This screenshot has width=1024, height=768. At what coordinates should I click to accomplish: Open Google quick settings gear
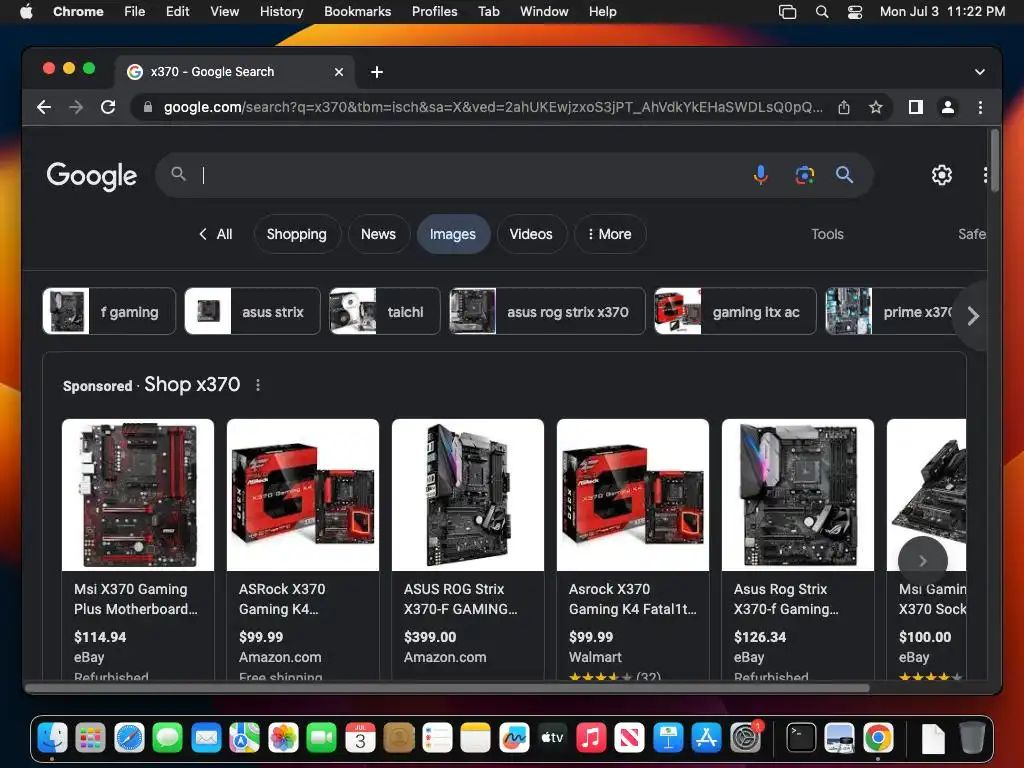[x=941, y=175]
